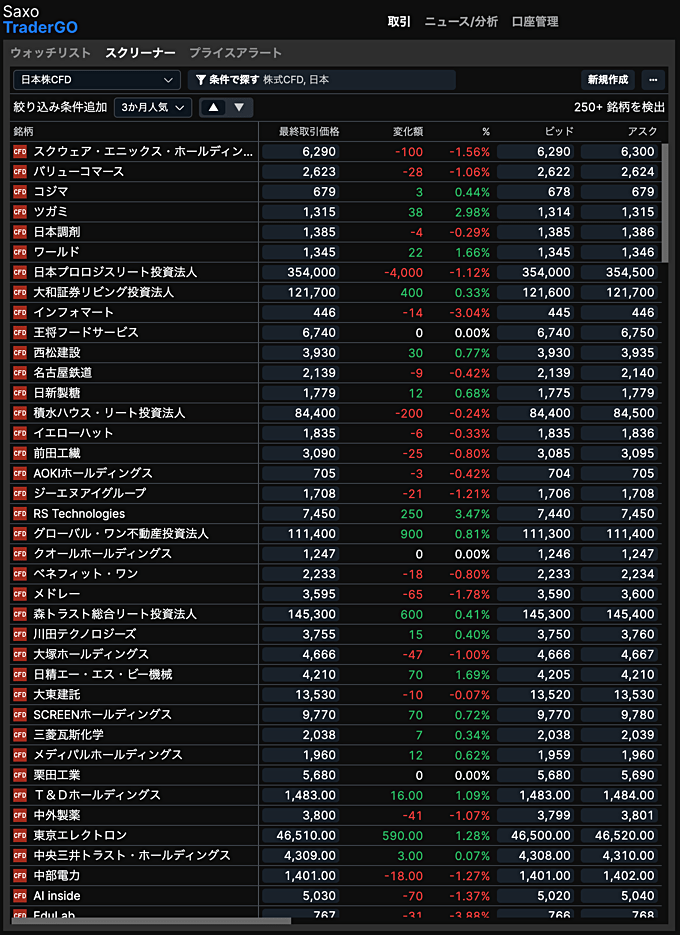Image resolution: width=680 pixels, height=935 pixels.
Task: Click CFD icon beside バリューコマース
Action: (x=20, y=172)
